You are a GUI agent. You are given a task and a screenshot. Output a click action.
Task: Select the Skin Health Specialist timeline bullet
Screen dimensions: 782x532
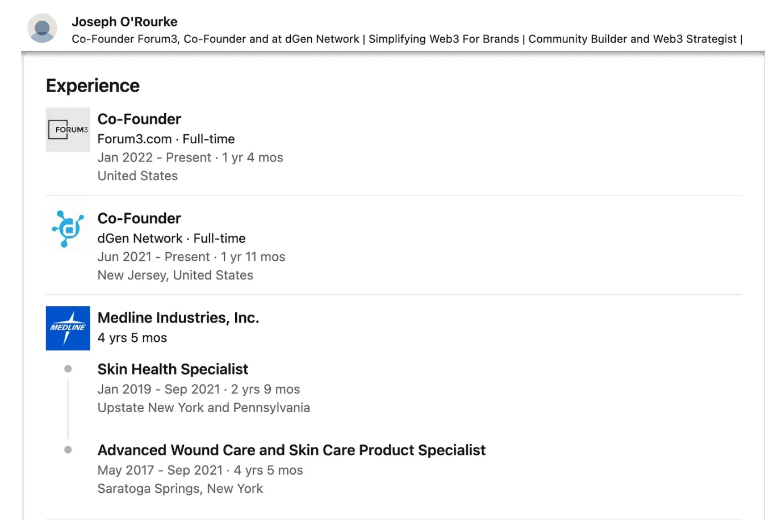tap(68, 369)
